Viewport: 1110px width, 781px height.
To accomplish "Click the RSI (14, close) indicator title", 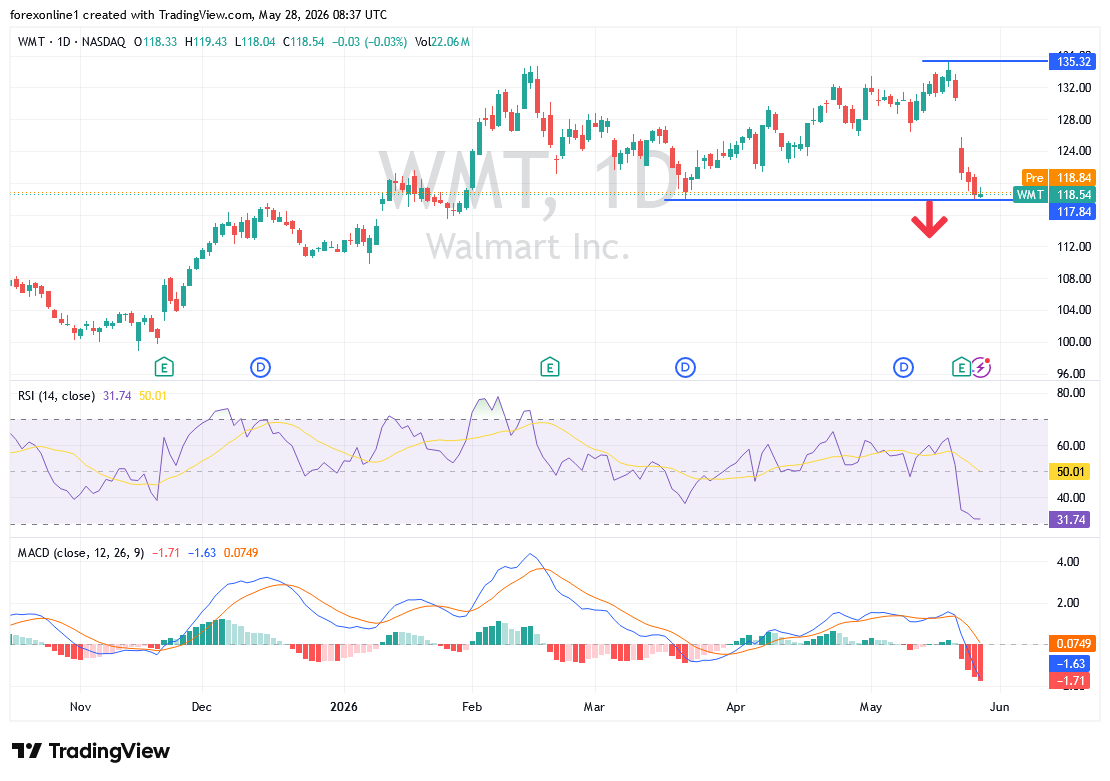I will click(57, 396).
